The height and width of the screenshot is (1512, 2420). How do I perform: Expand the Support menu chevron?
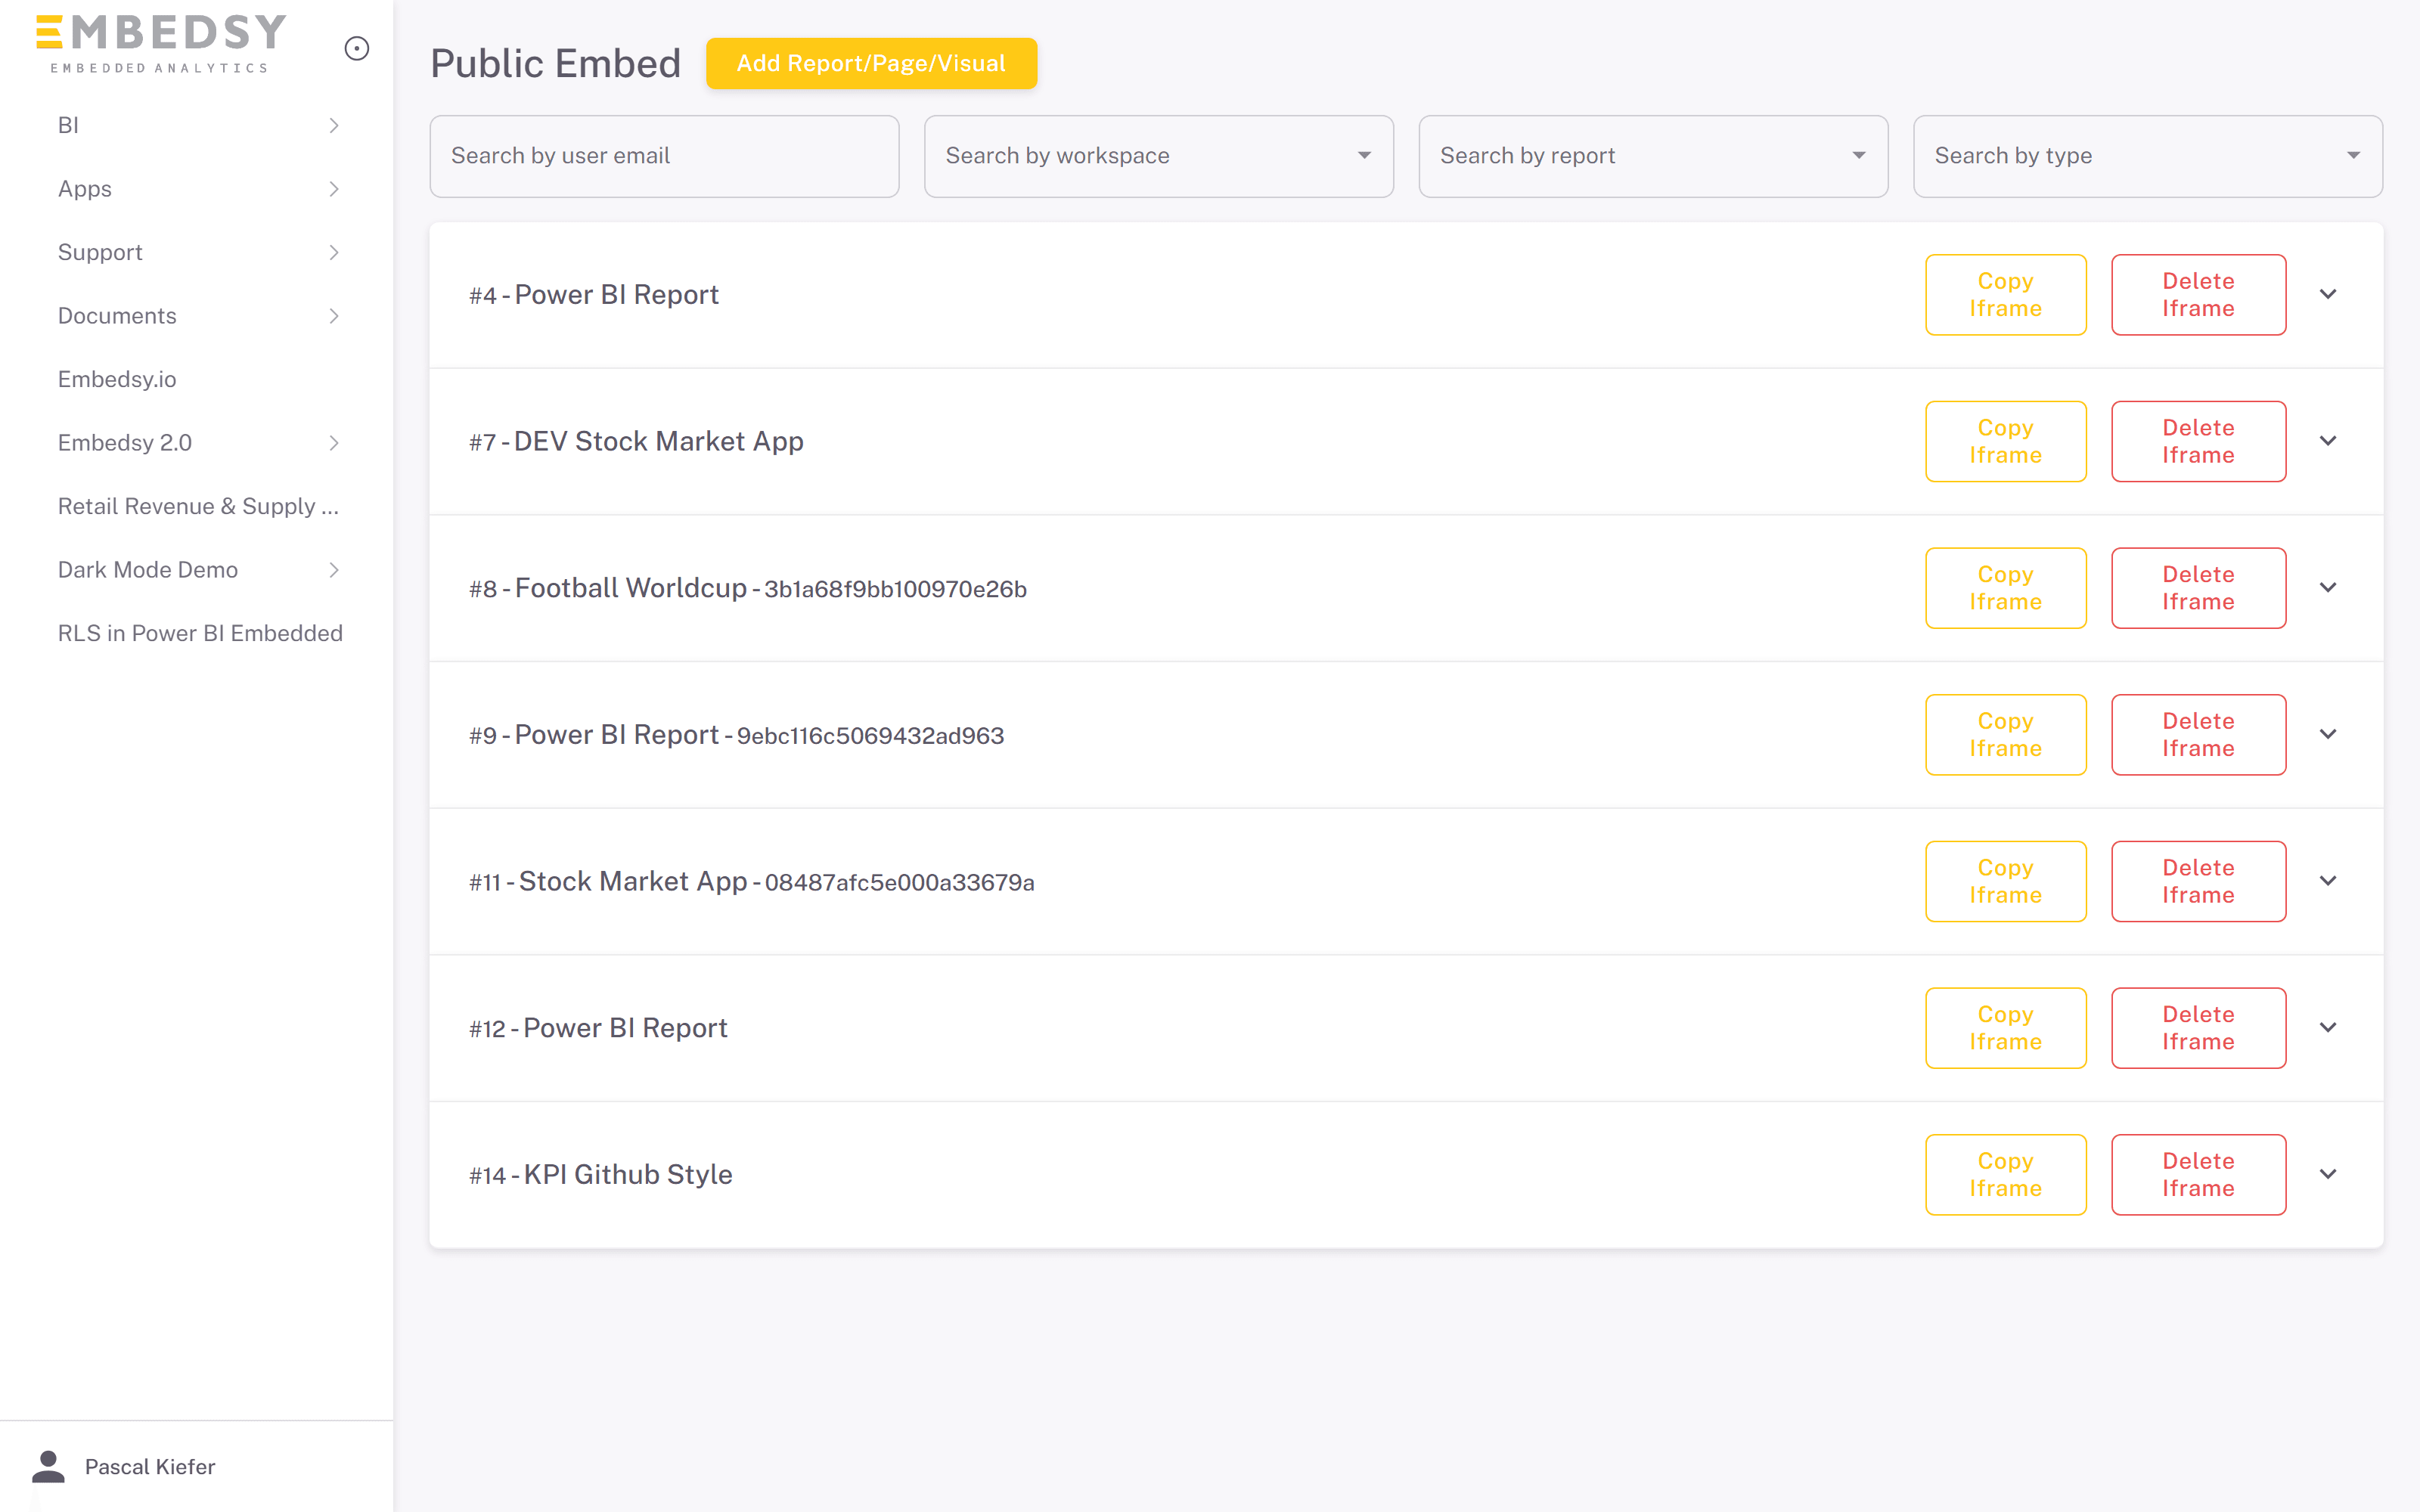[334, 252]
